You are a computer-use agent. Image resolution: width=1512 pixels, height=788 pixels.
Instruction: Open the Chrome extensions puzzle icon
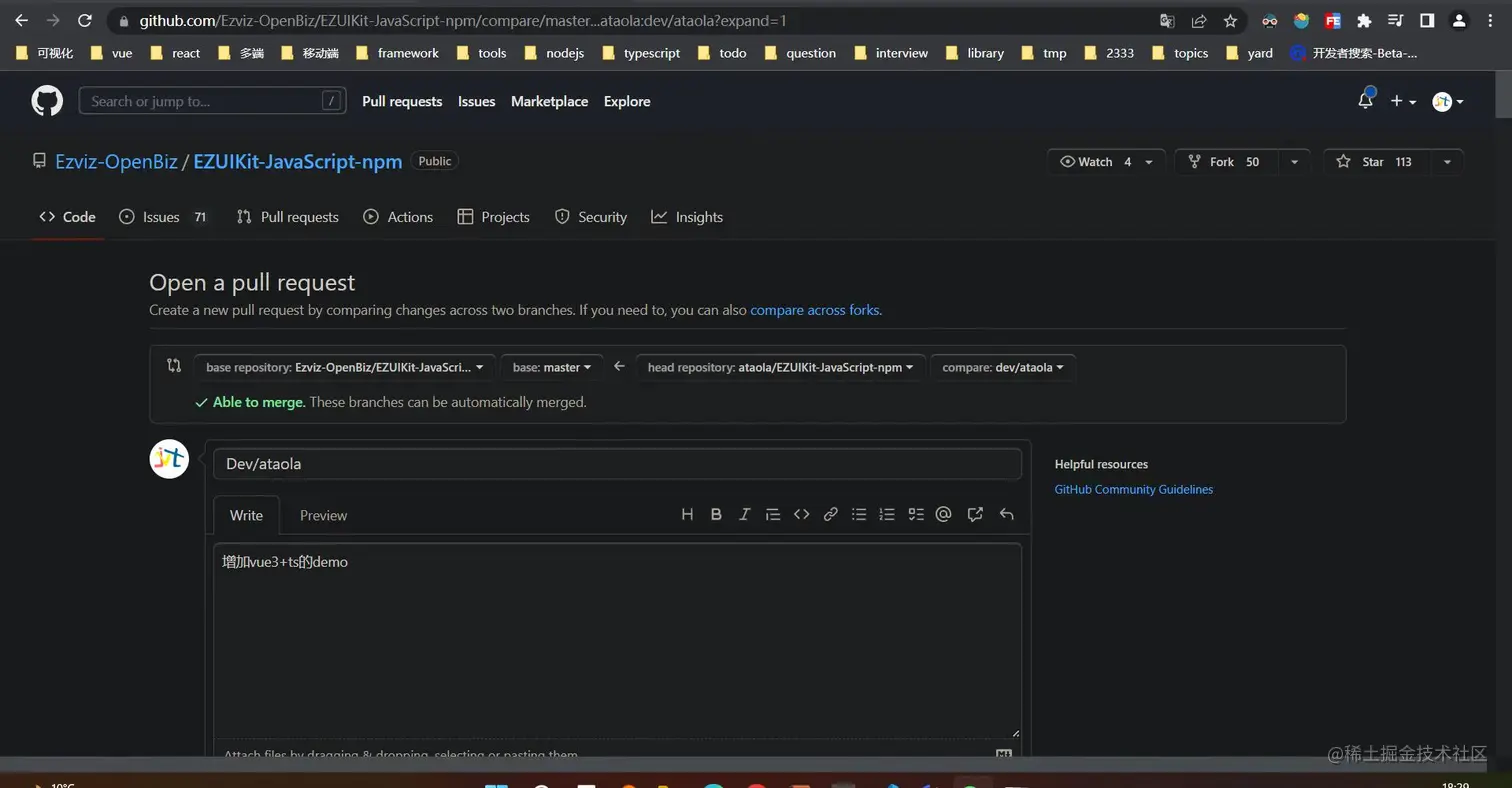click(1364, 21)
